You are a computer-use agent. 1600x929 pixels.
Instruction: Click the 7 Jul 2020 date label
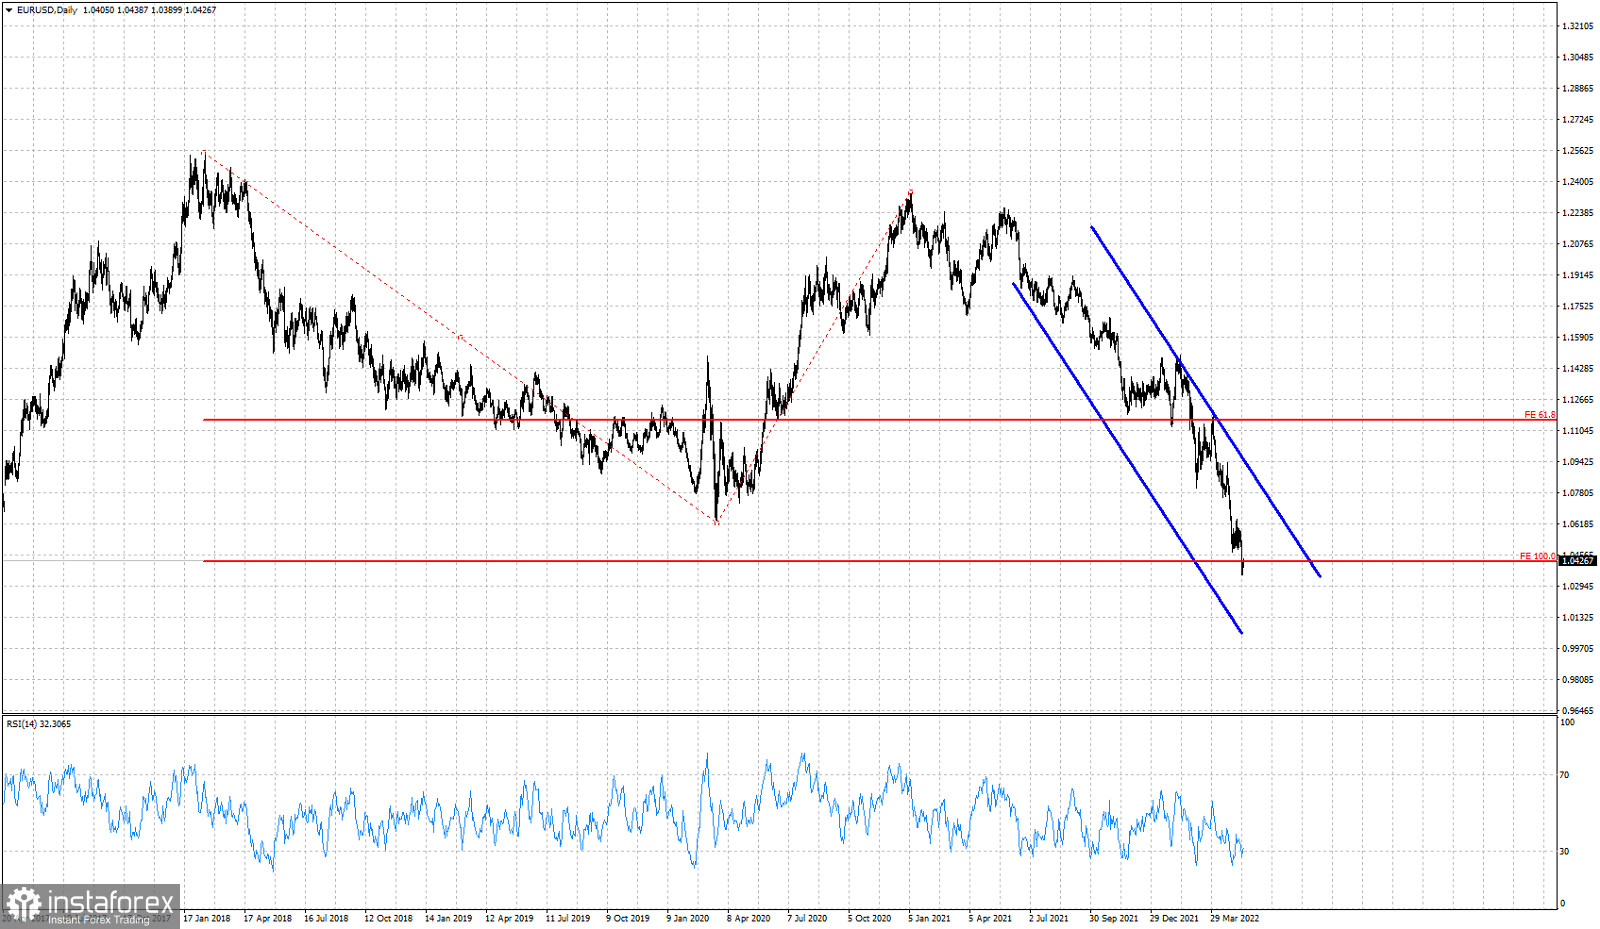click(x=807, y=918)
